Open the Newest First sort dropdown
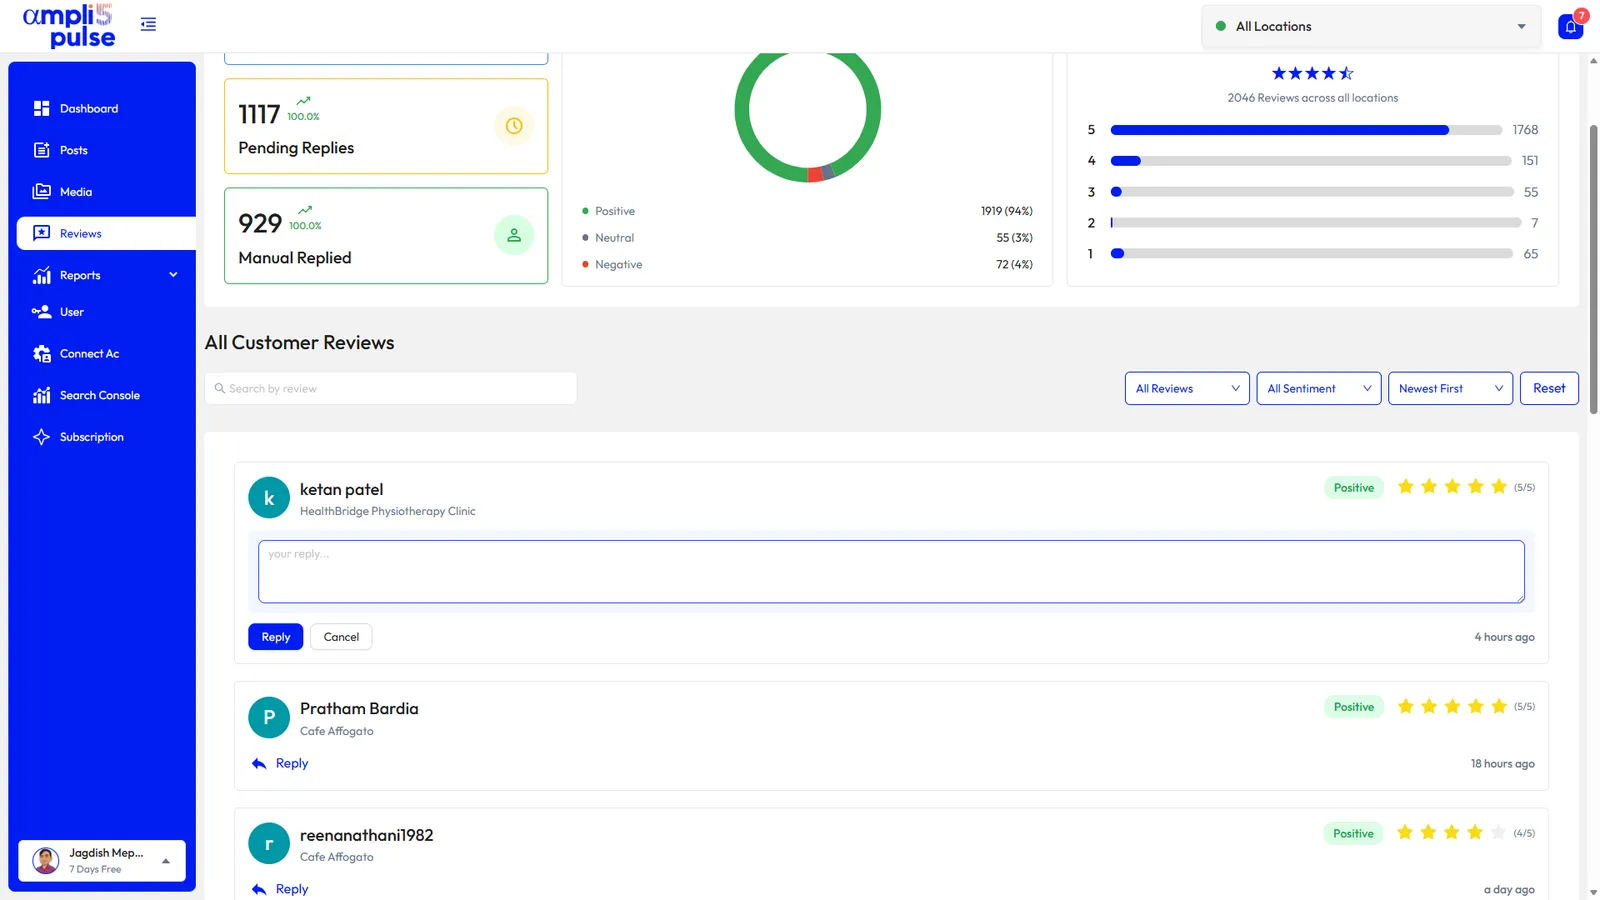The width and height of the screenshot is (1600, 900). (x=1450, y=389)
